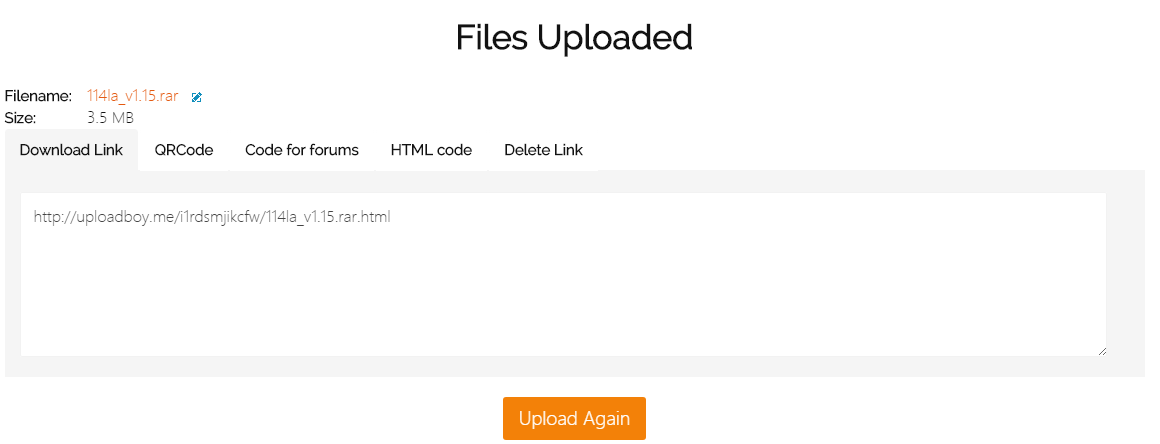The image size is (1160, 444).
Task: Click the uploadboy.me URL text
Action: click(x=212, y=218)
